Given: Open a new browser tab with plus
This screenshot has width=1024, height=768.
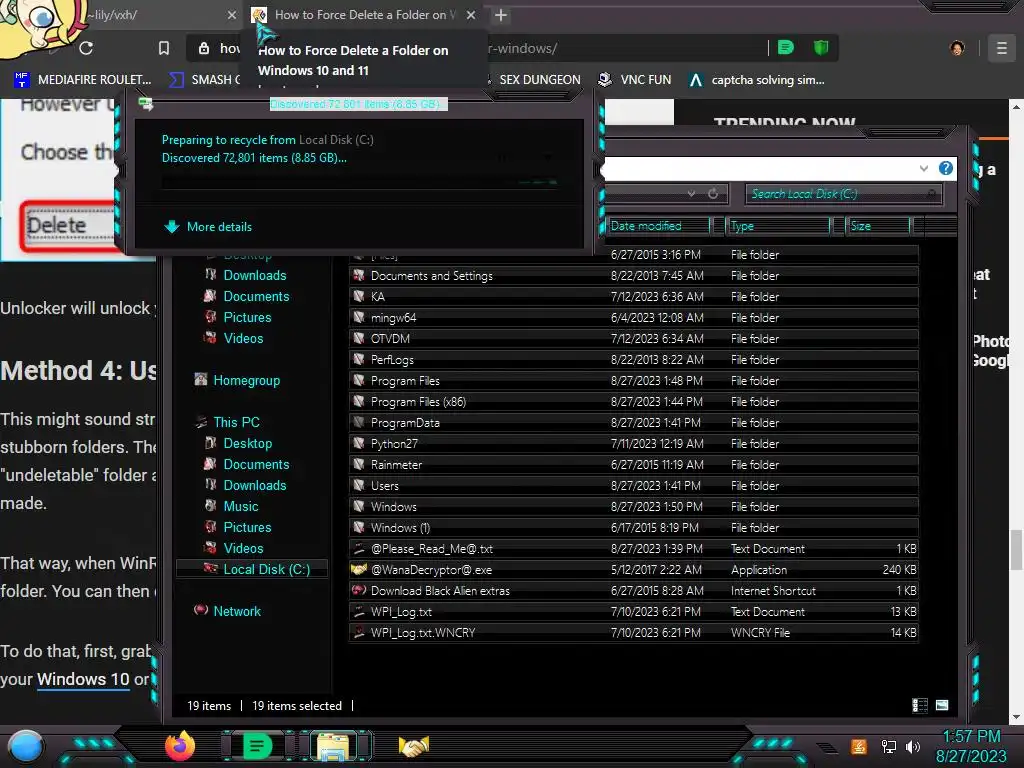Looking at the screenshot, I should coord(501,15).
